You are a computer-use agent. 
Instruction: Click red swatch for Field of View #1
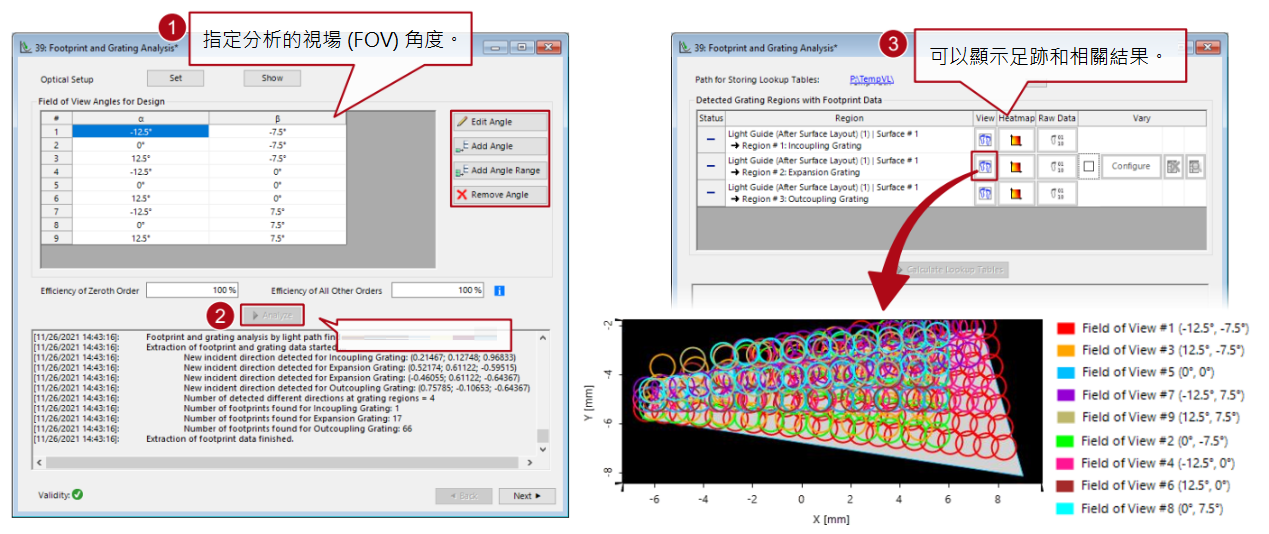(x=1065, y=328)
